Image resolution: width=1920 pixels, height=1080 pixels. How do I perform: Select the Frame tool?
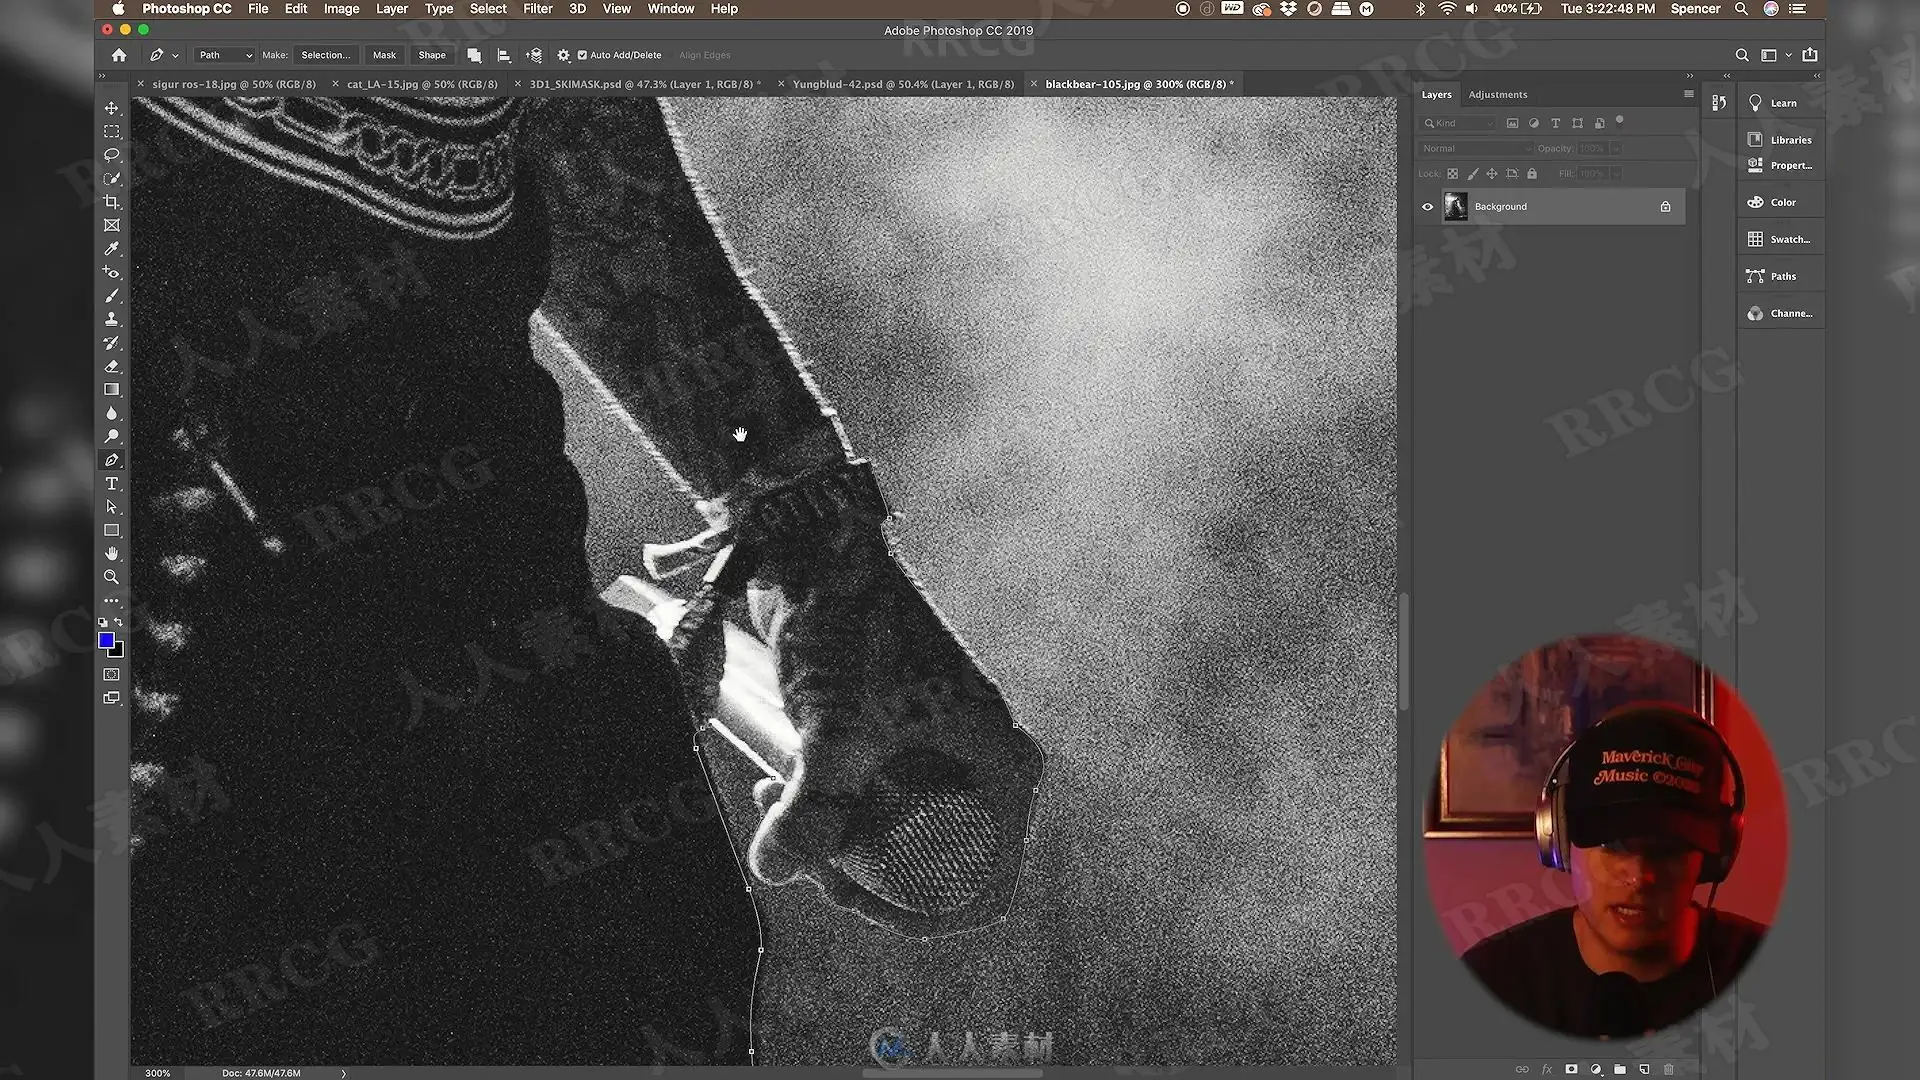point(112,226)
